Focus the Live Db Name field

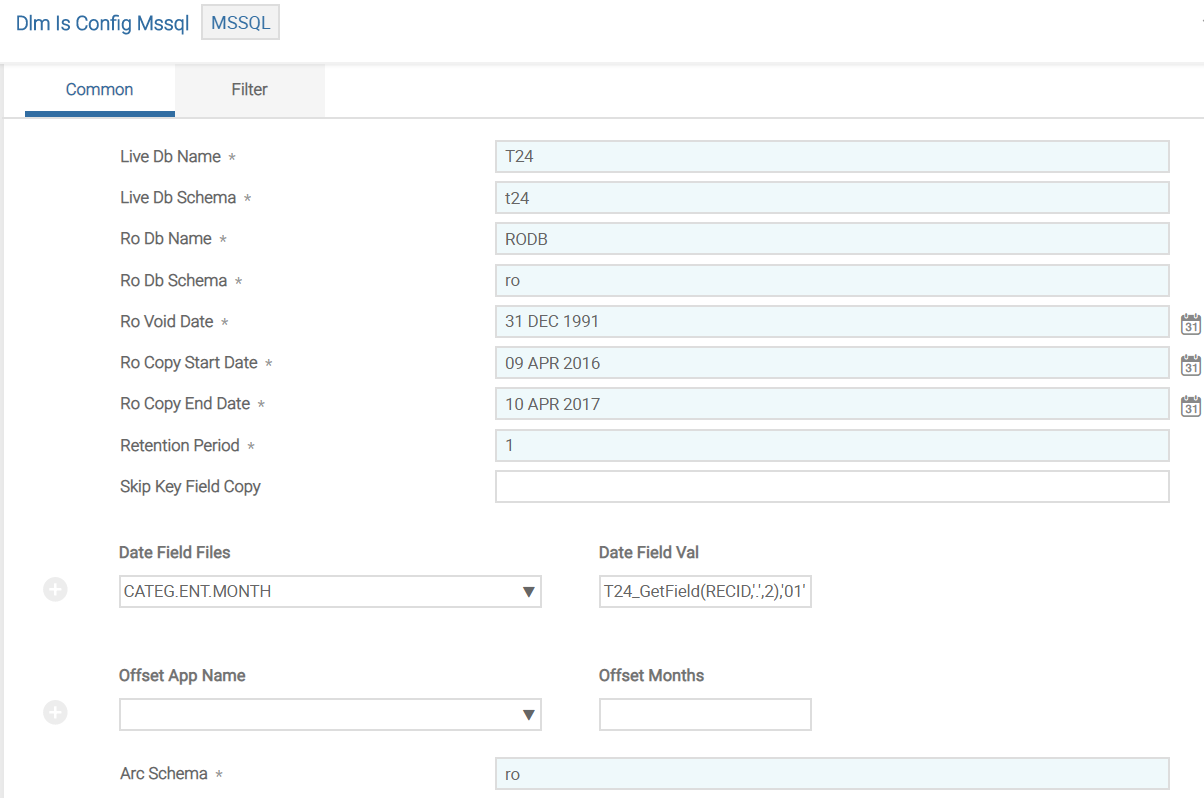point(831,157)
